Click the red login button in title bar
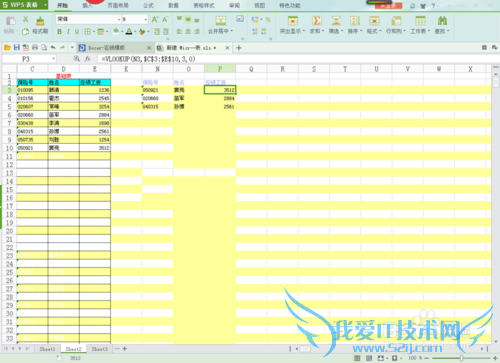Image resolution: width=500 pixels, height=363 pixels. (x=388, y=5)
